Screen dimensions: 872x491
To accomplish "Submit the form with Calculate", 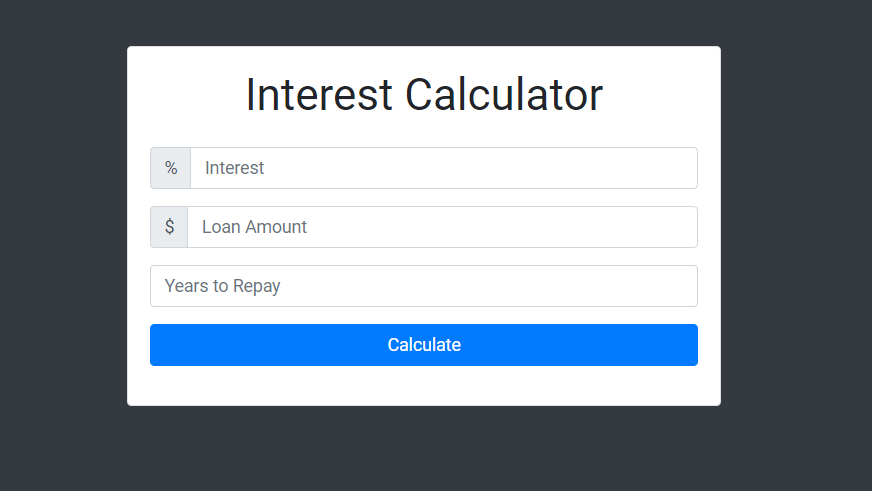I will (x=423, y=345).
